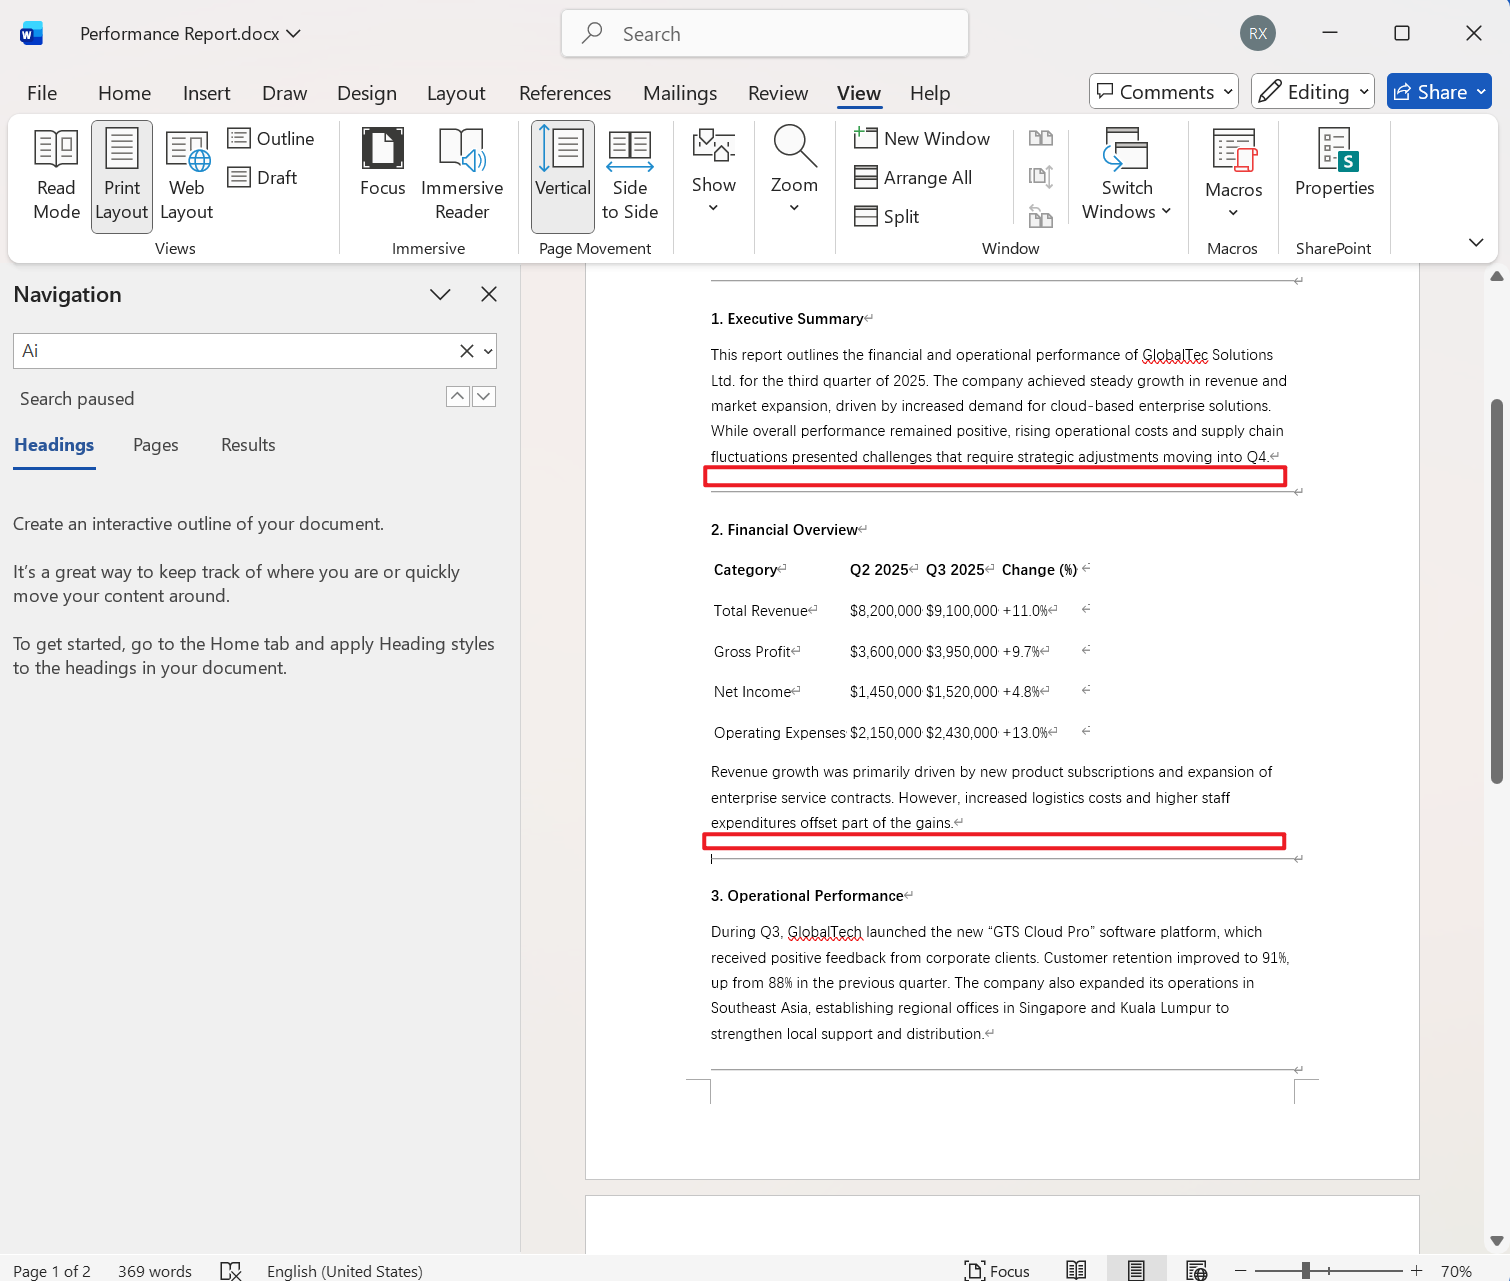
Task: Open Read Mode view
Action: [x=56, y=175]
